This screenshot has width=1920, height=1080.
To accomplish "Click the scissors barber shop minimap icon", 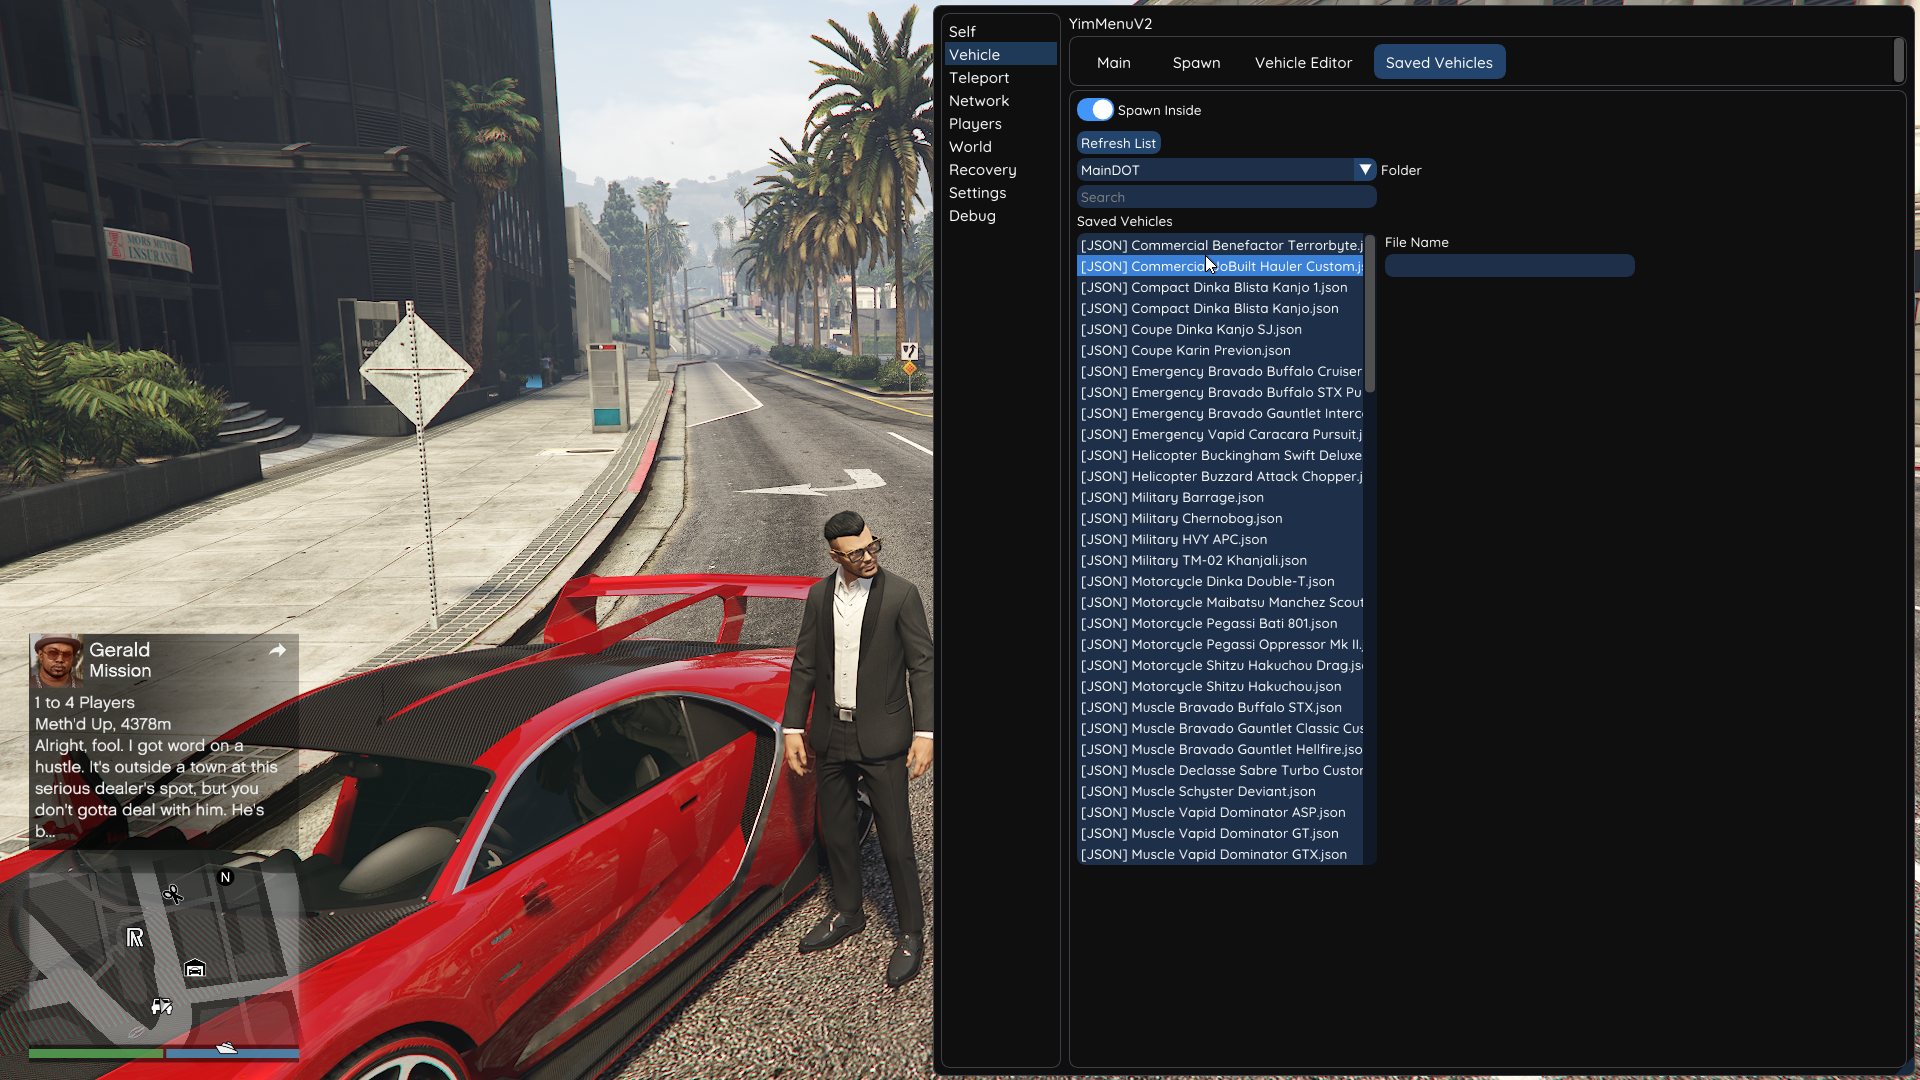I will click(173, 894).
